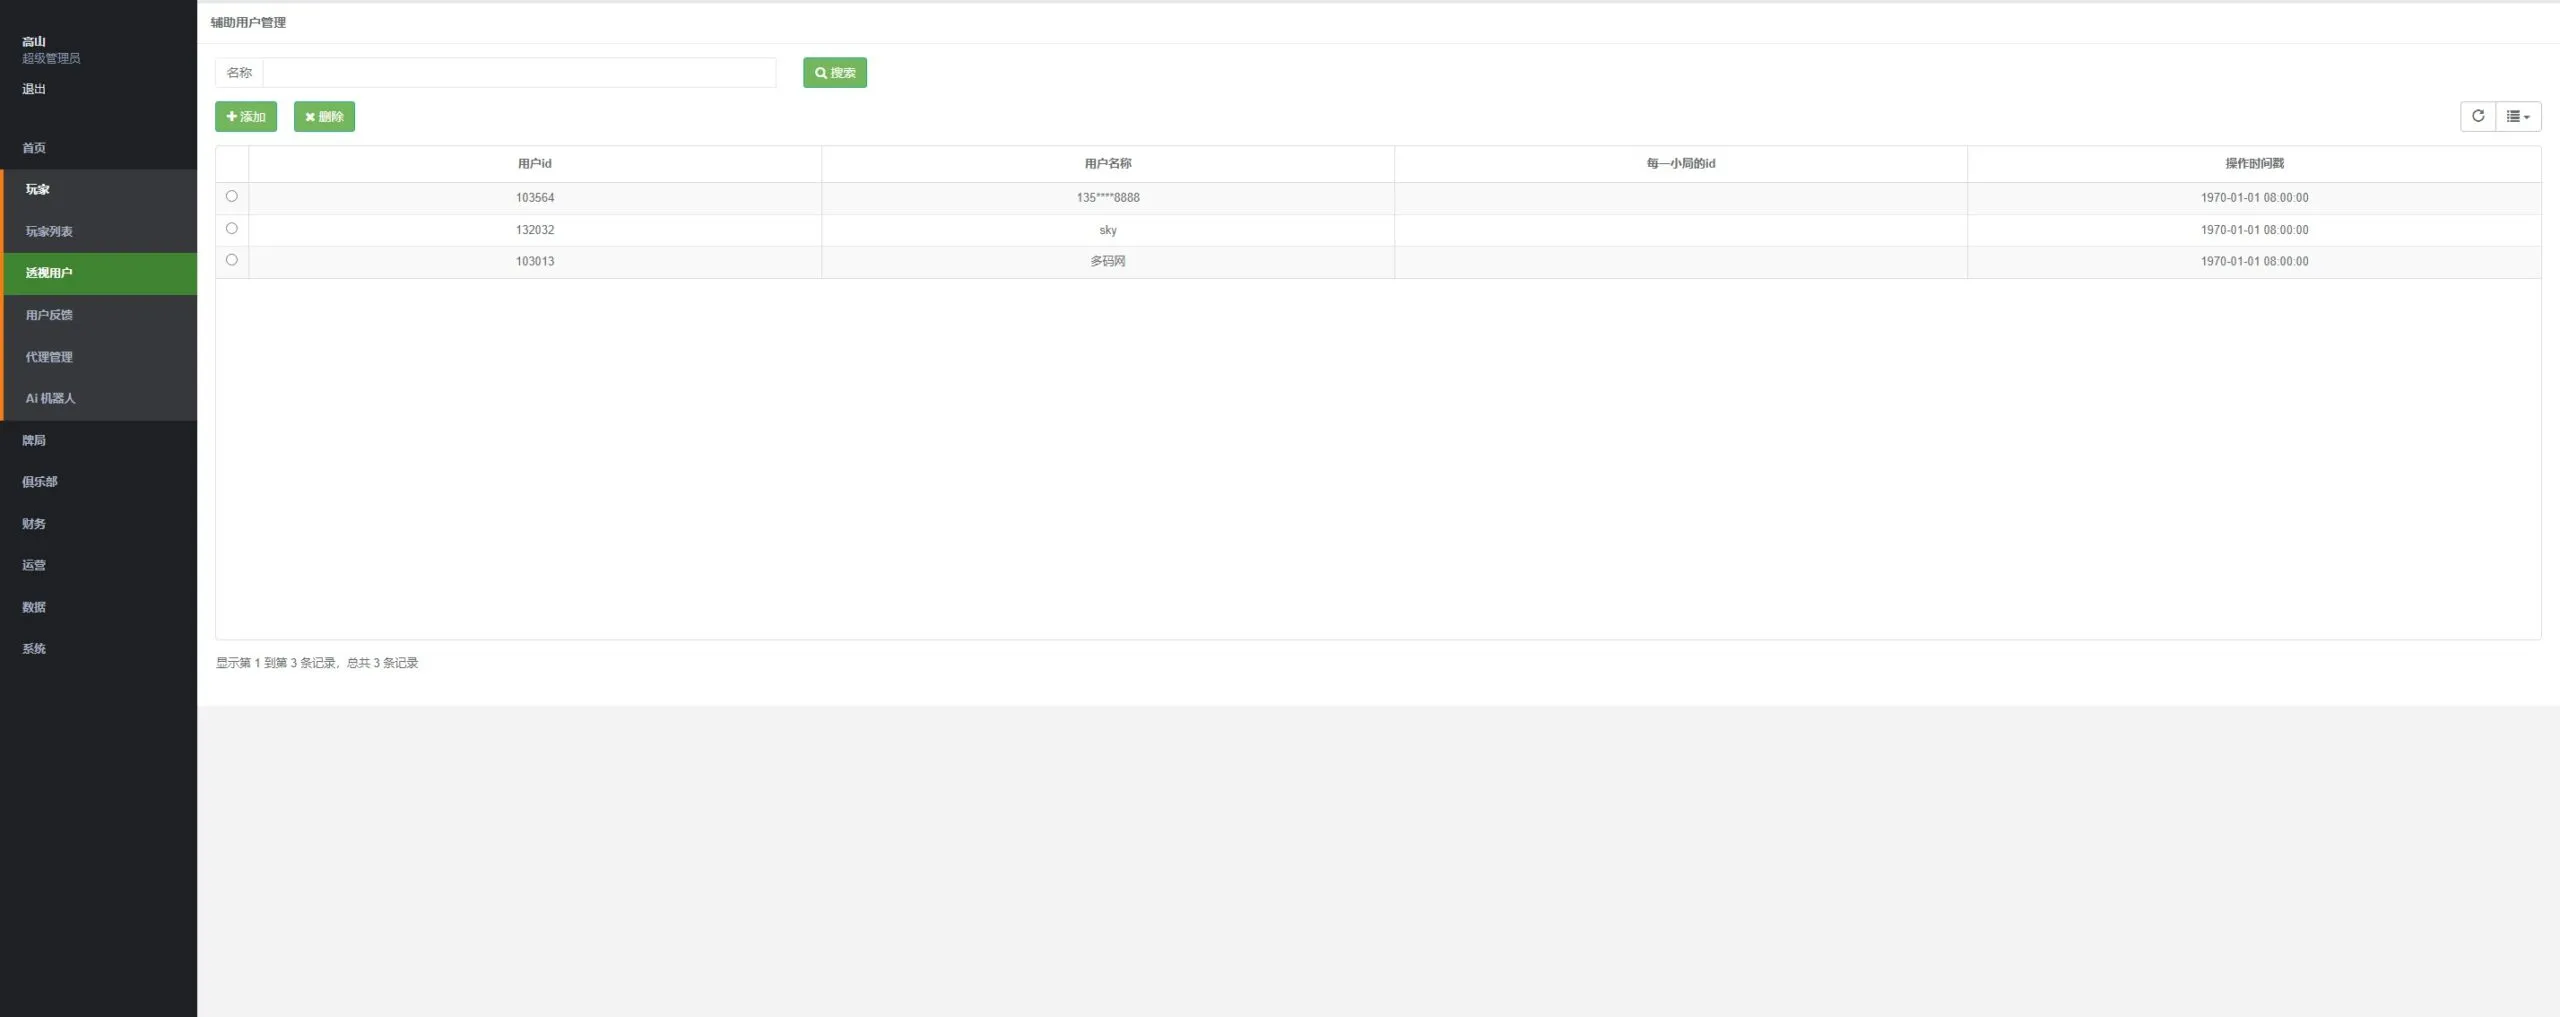This screenshot has height=1017, width=2560.
Task: Click the 删除 delete button
Action: coord(324,116)
